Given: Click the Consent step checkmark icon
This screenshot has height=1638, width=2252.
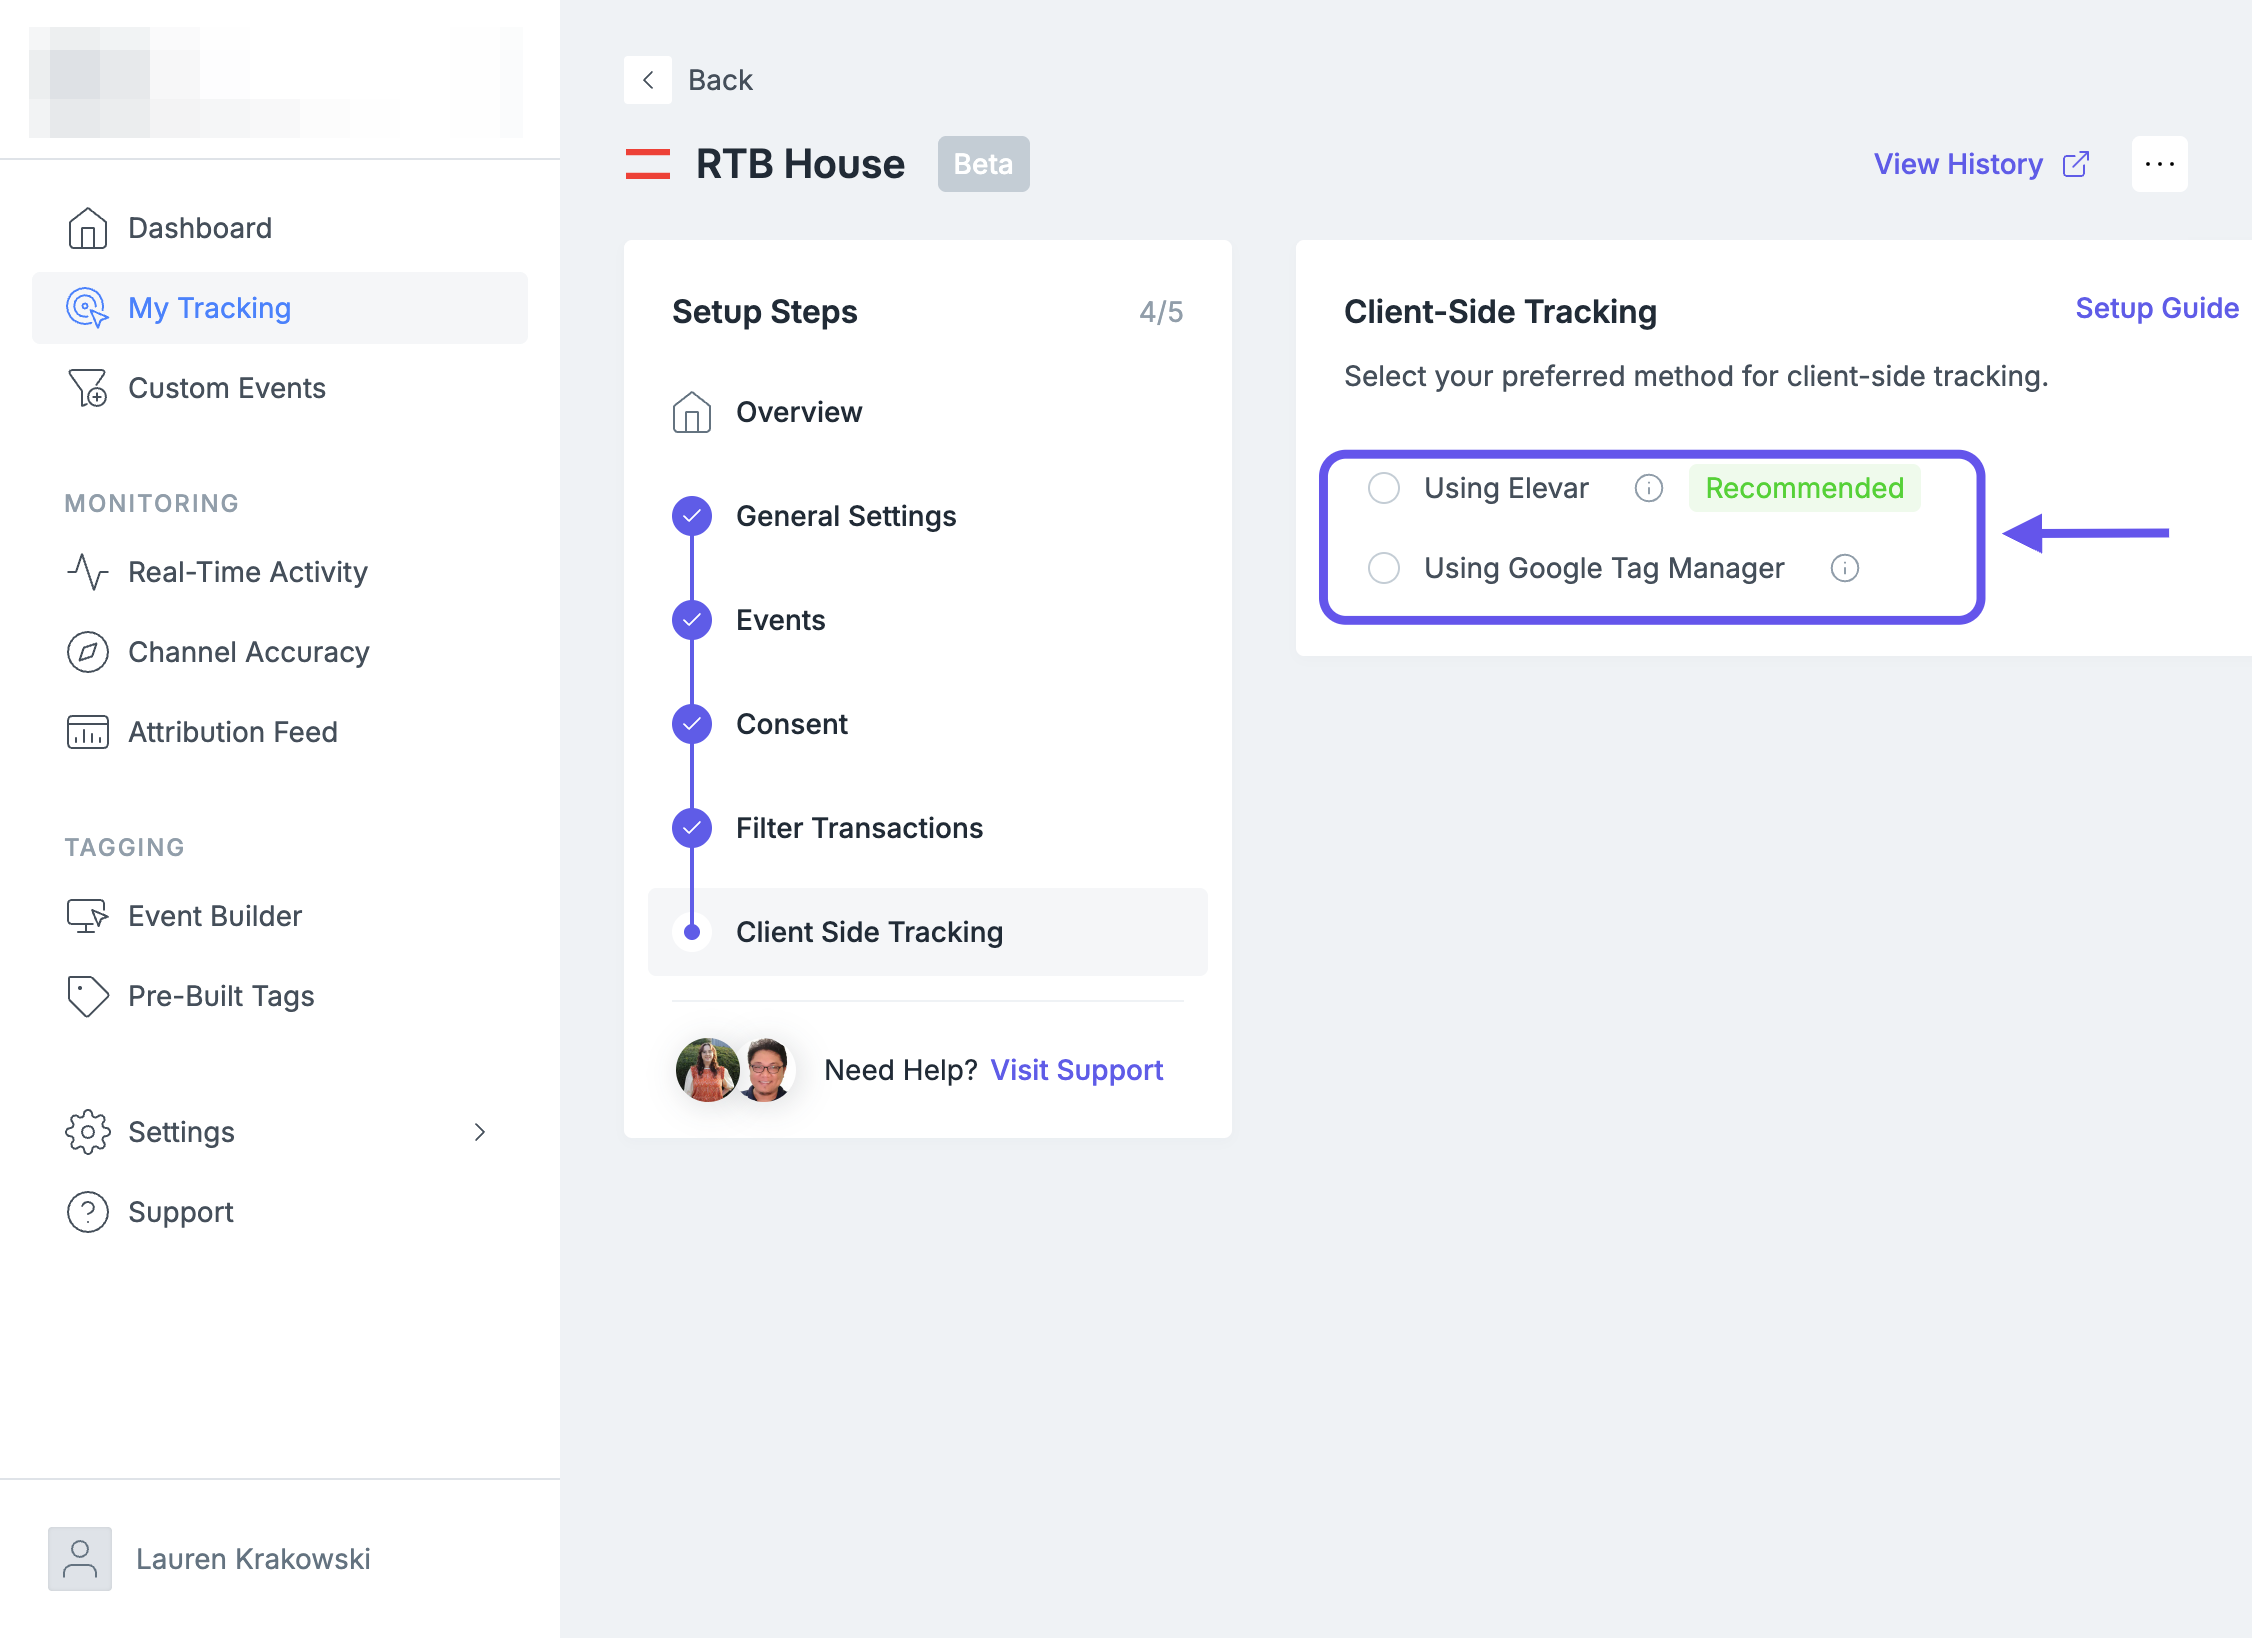Looking at the screenshot, I should tap(692, 724).
